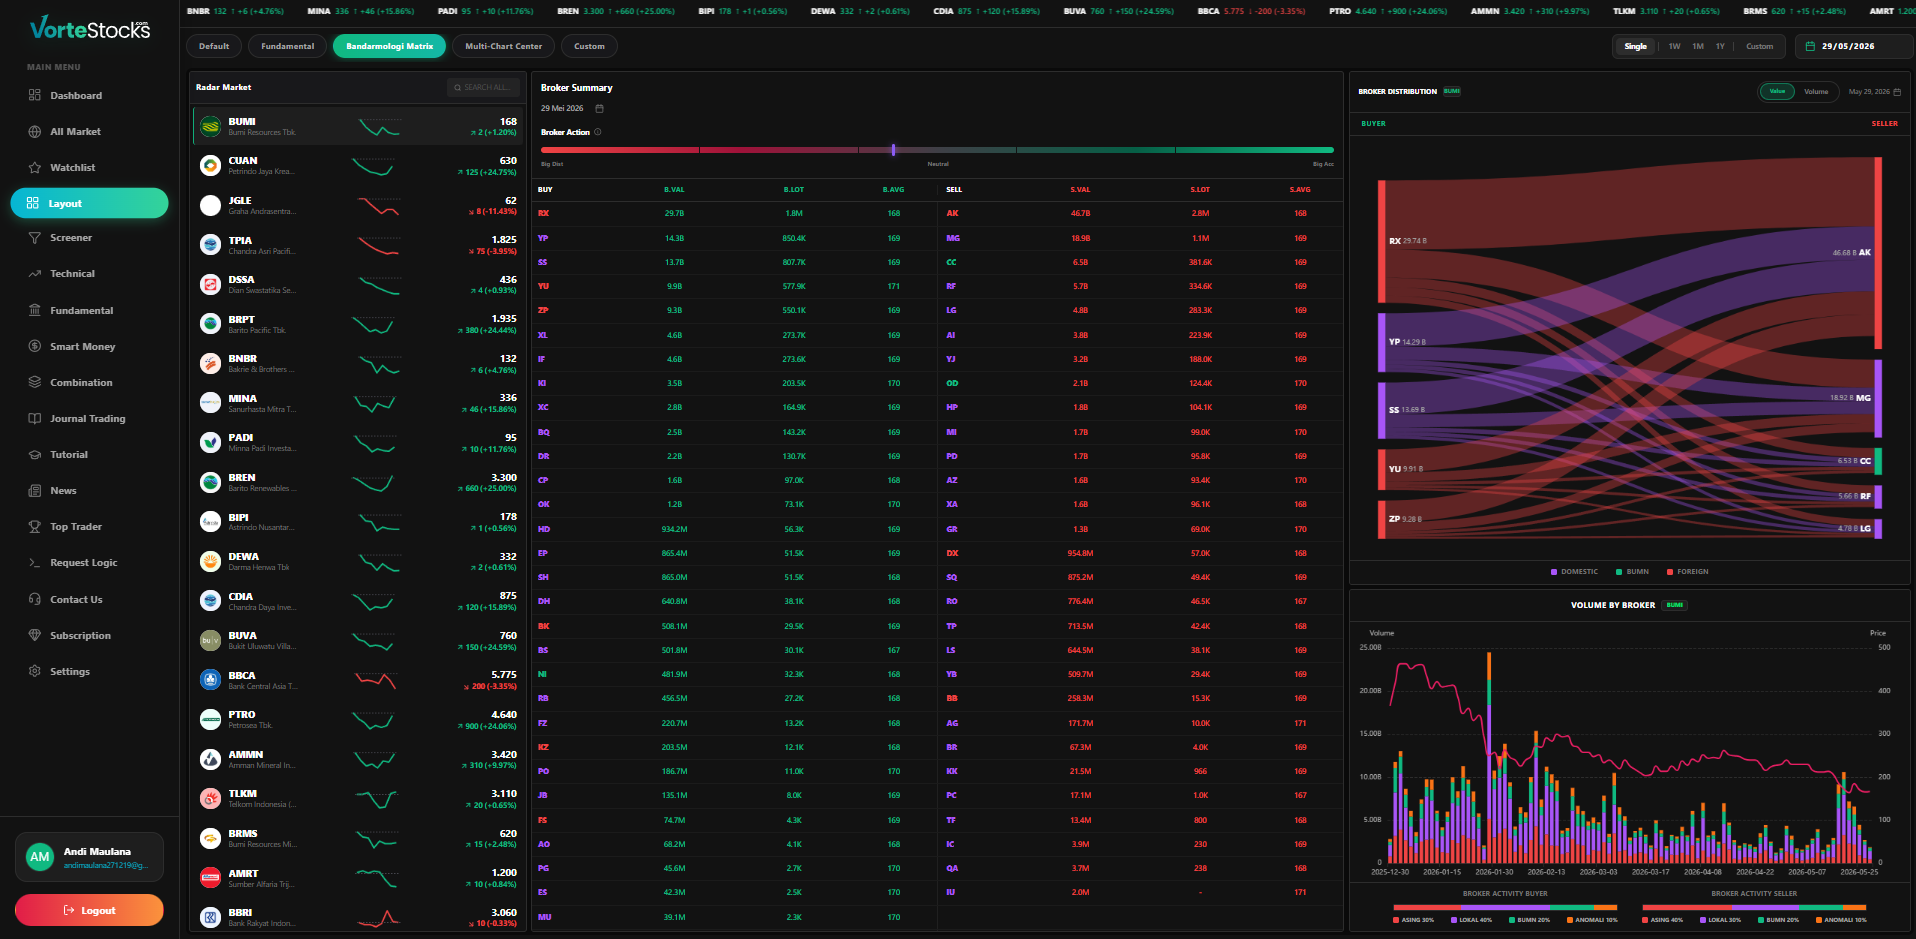Click the Request Logic terminal icon

click(34, 562)
